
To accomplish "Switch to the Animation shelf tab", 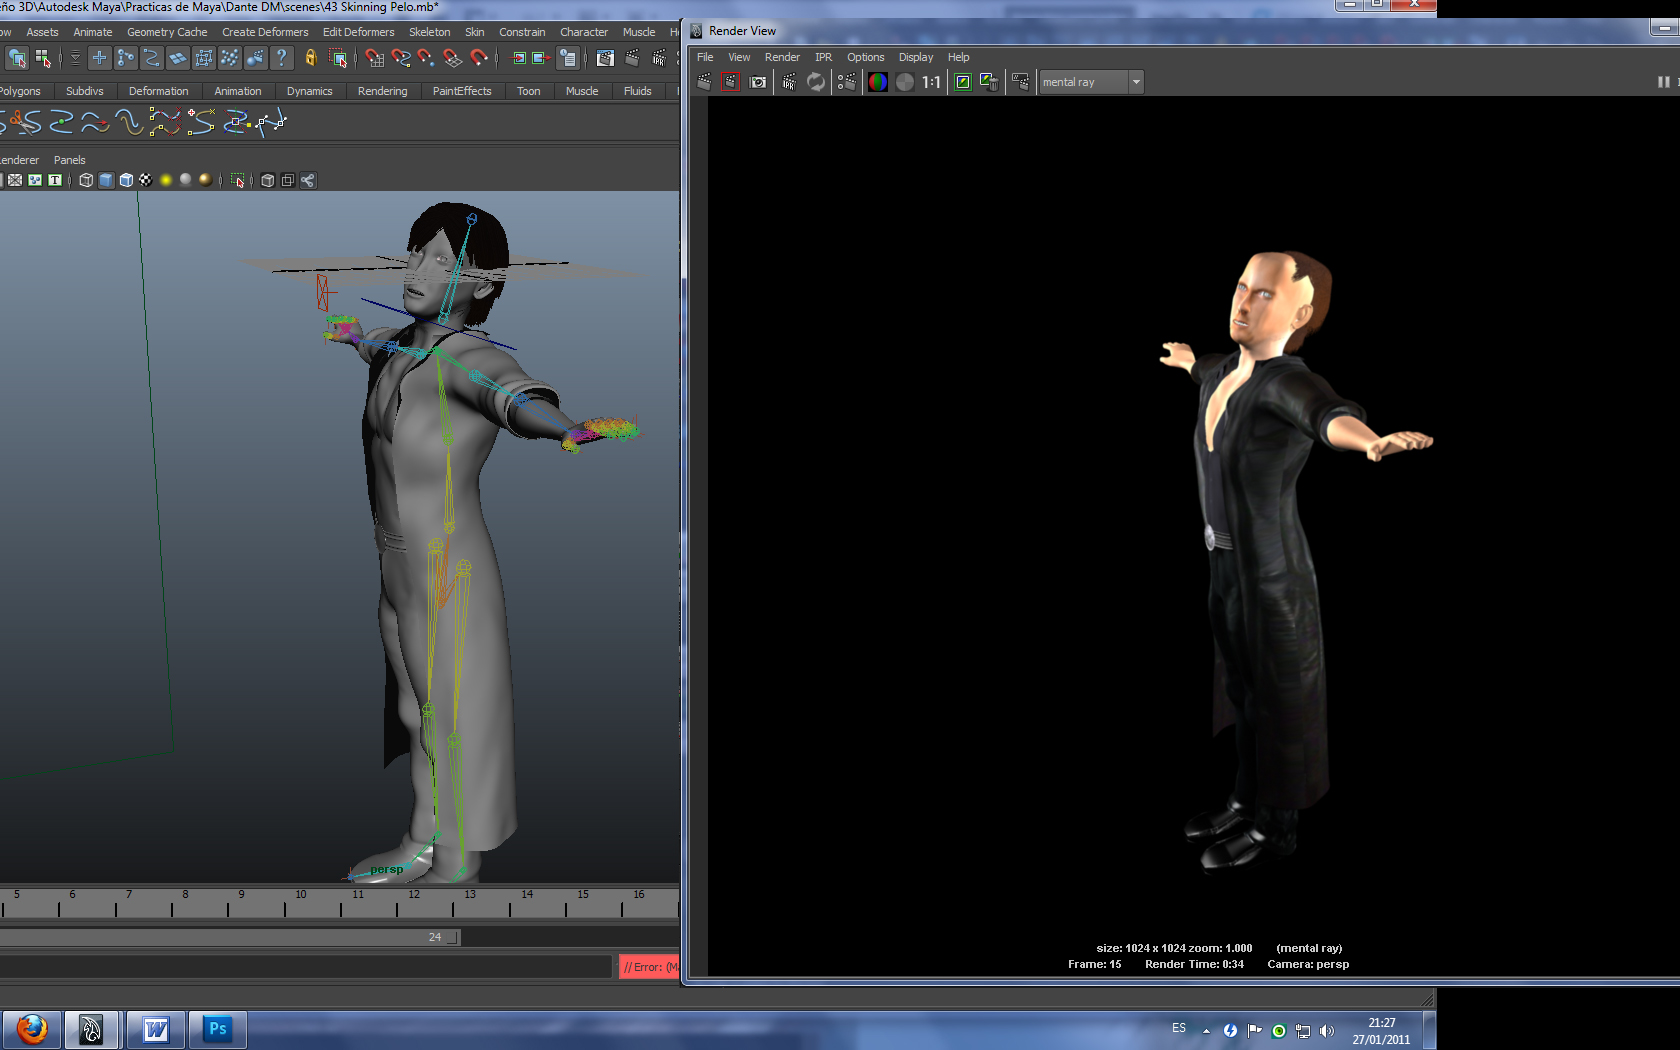I will [238, 91].
